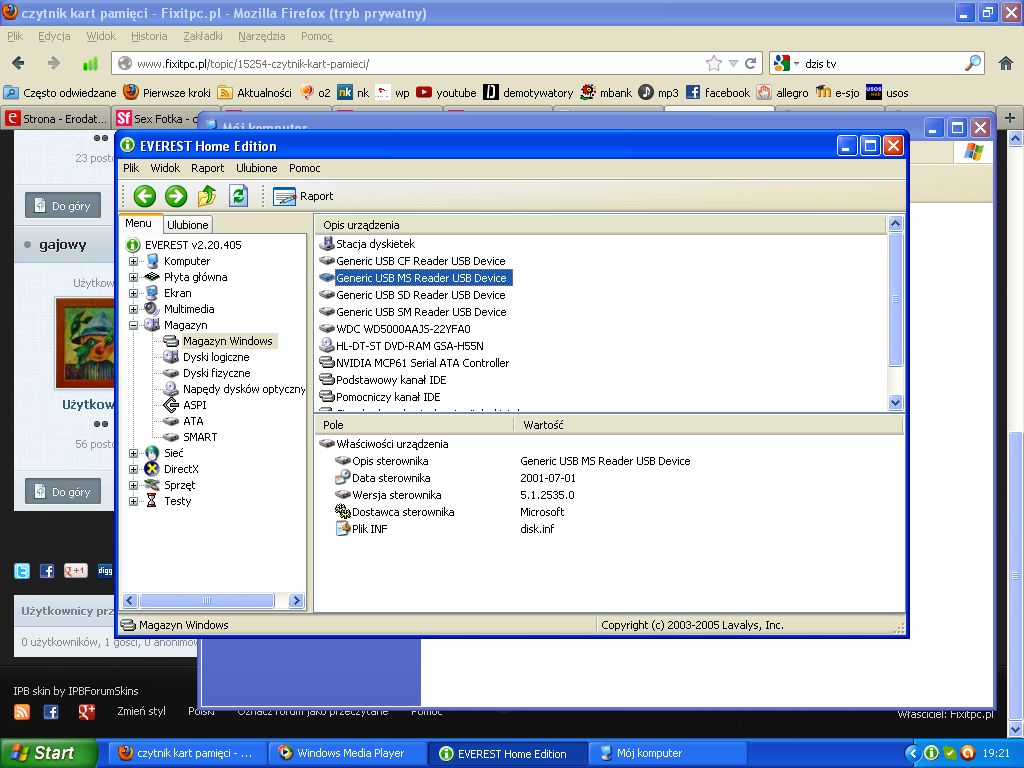This screenshot has width=1024, height=768.
Task: Expand the Testy tree node
Action: (x=133, y=501)
